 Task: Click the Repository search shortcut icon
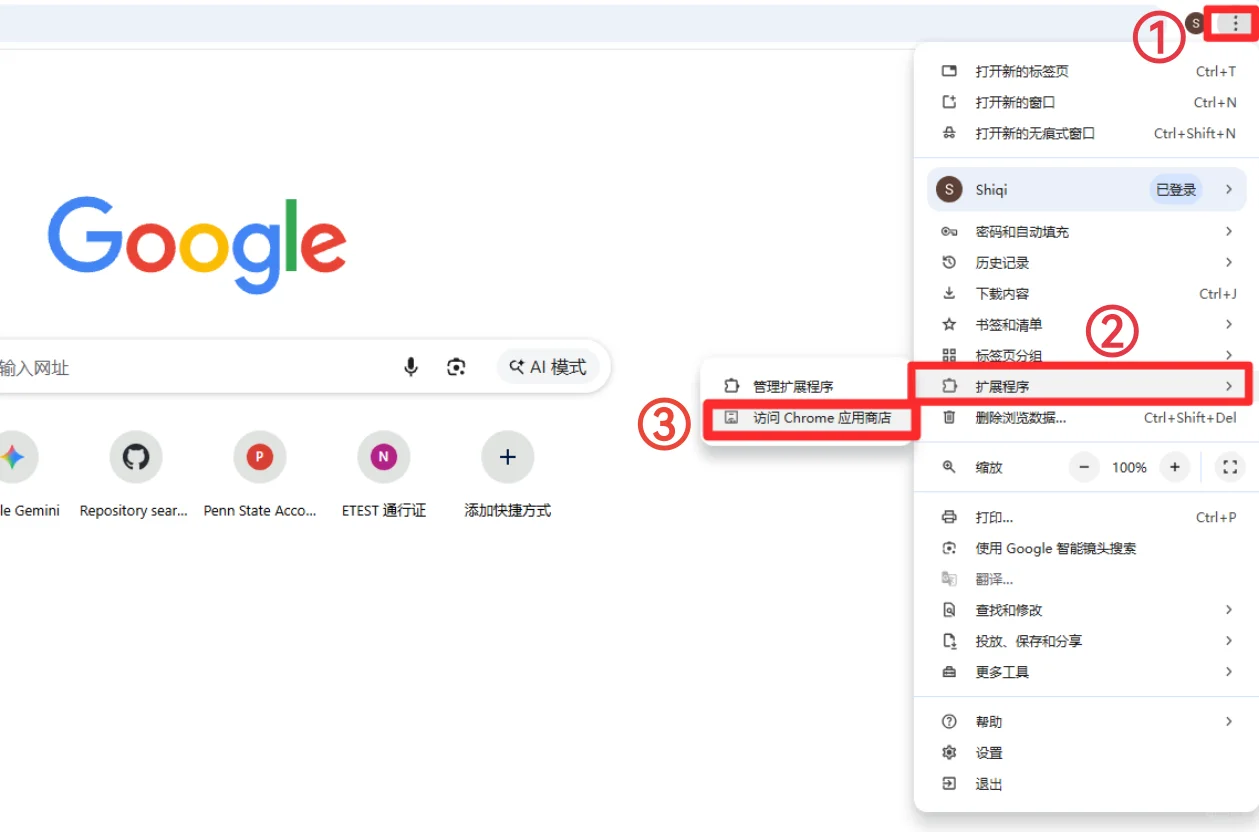[135, 456]
